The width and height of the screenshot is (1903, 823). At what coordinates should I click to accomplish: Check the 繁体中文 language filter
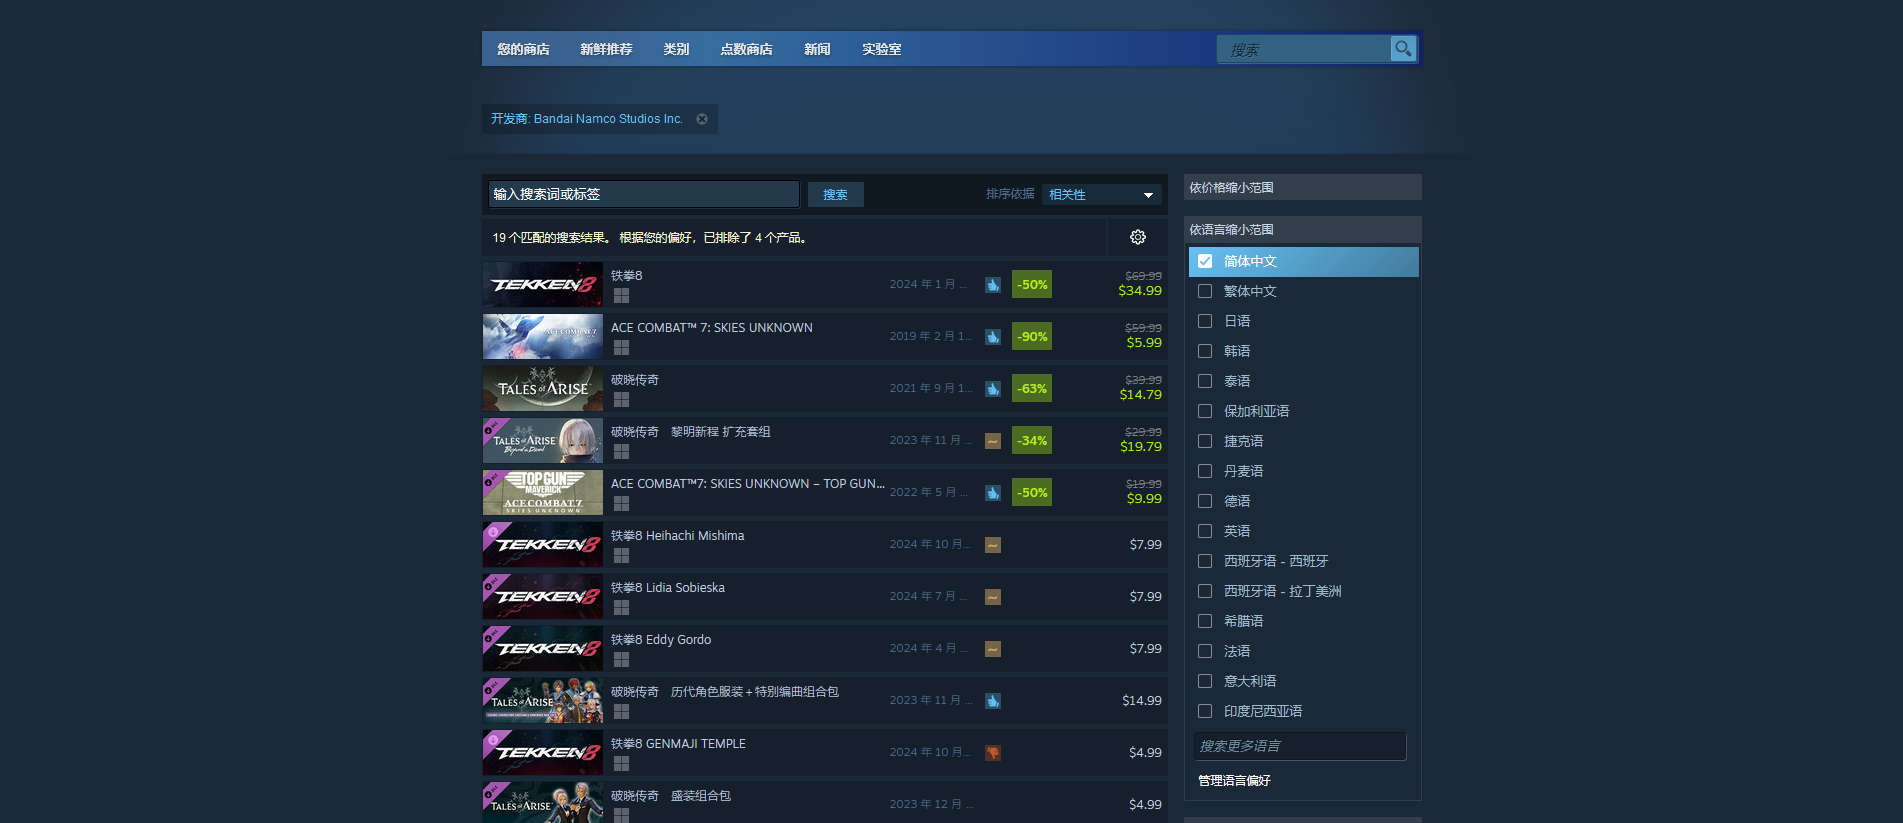[1205, 291]
